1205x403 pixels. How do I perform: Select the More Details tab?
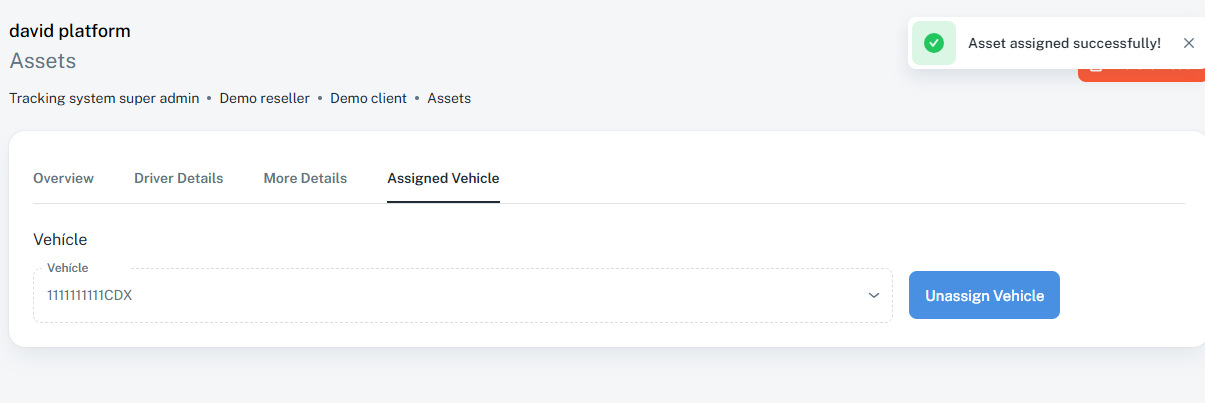pyautogui.click(x=305, y=178)
